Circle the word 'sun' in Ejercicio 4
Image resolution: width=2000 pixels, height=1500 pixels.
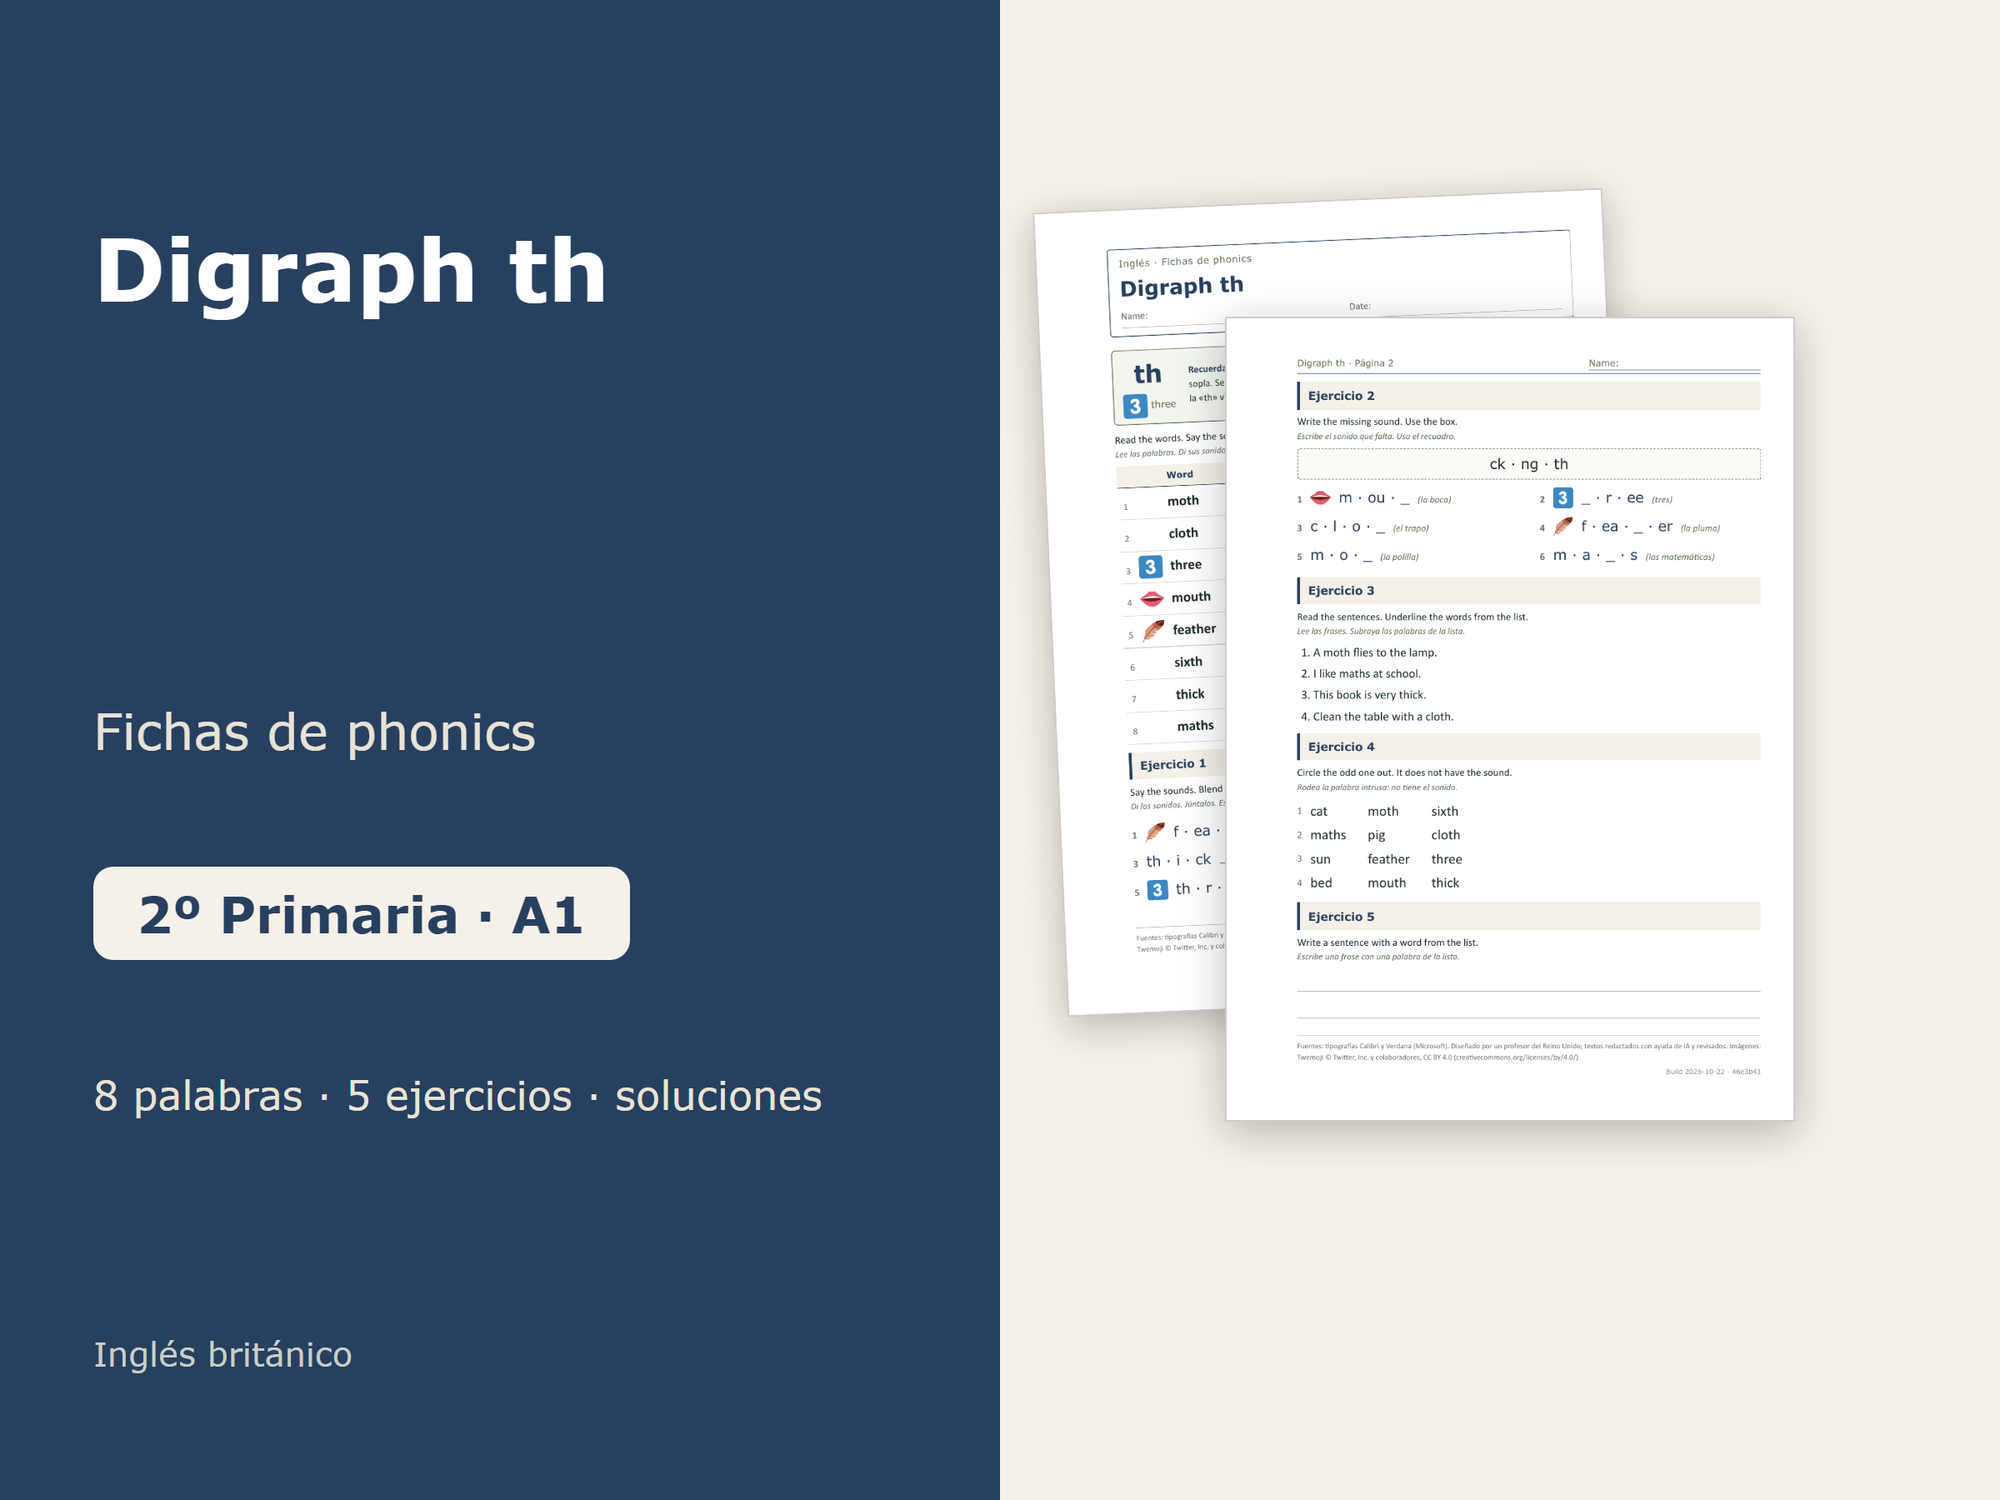click(1320, 860)
